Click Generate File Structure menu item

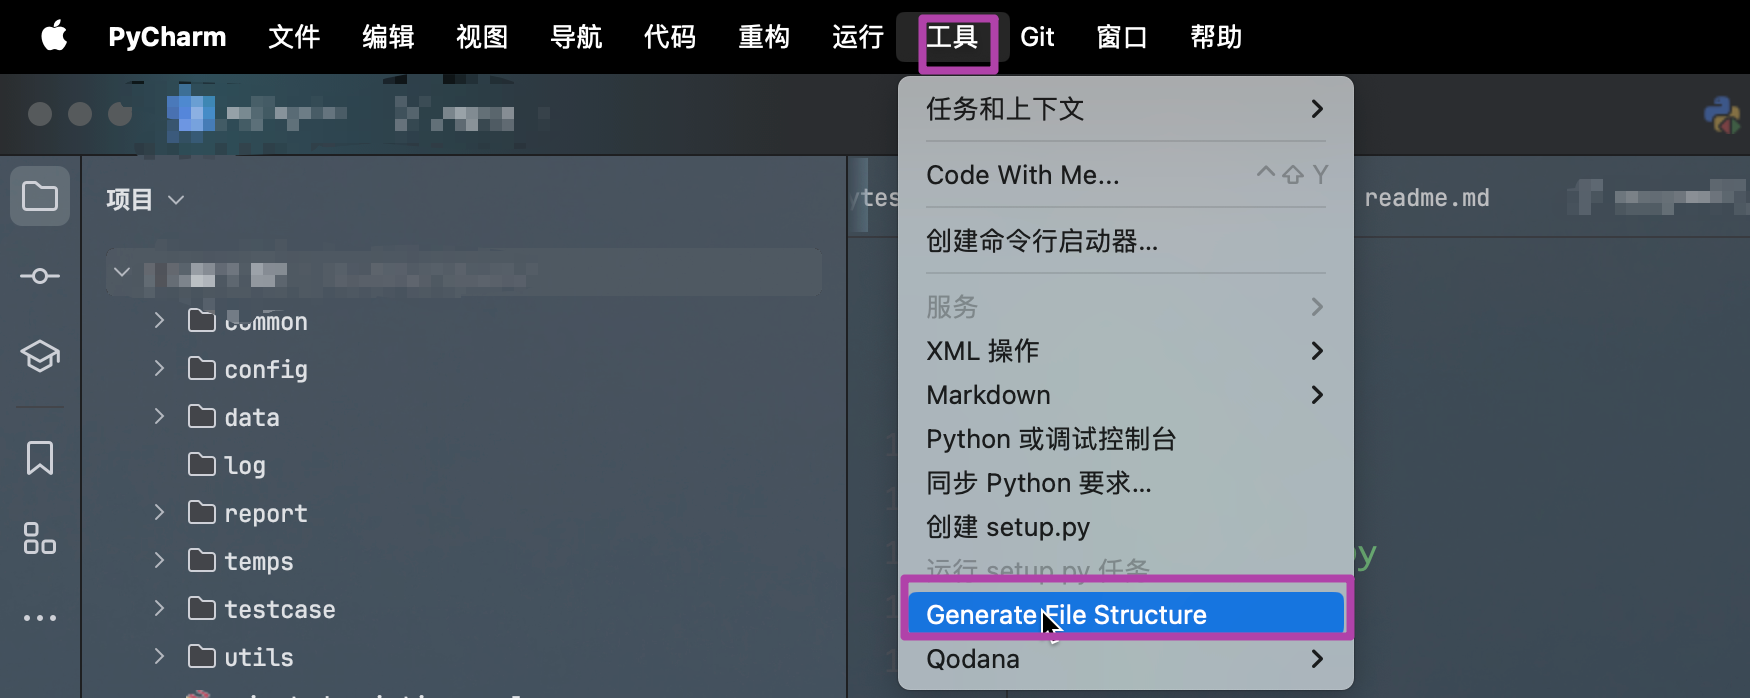[x=1126, y=614]
